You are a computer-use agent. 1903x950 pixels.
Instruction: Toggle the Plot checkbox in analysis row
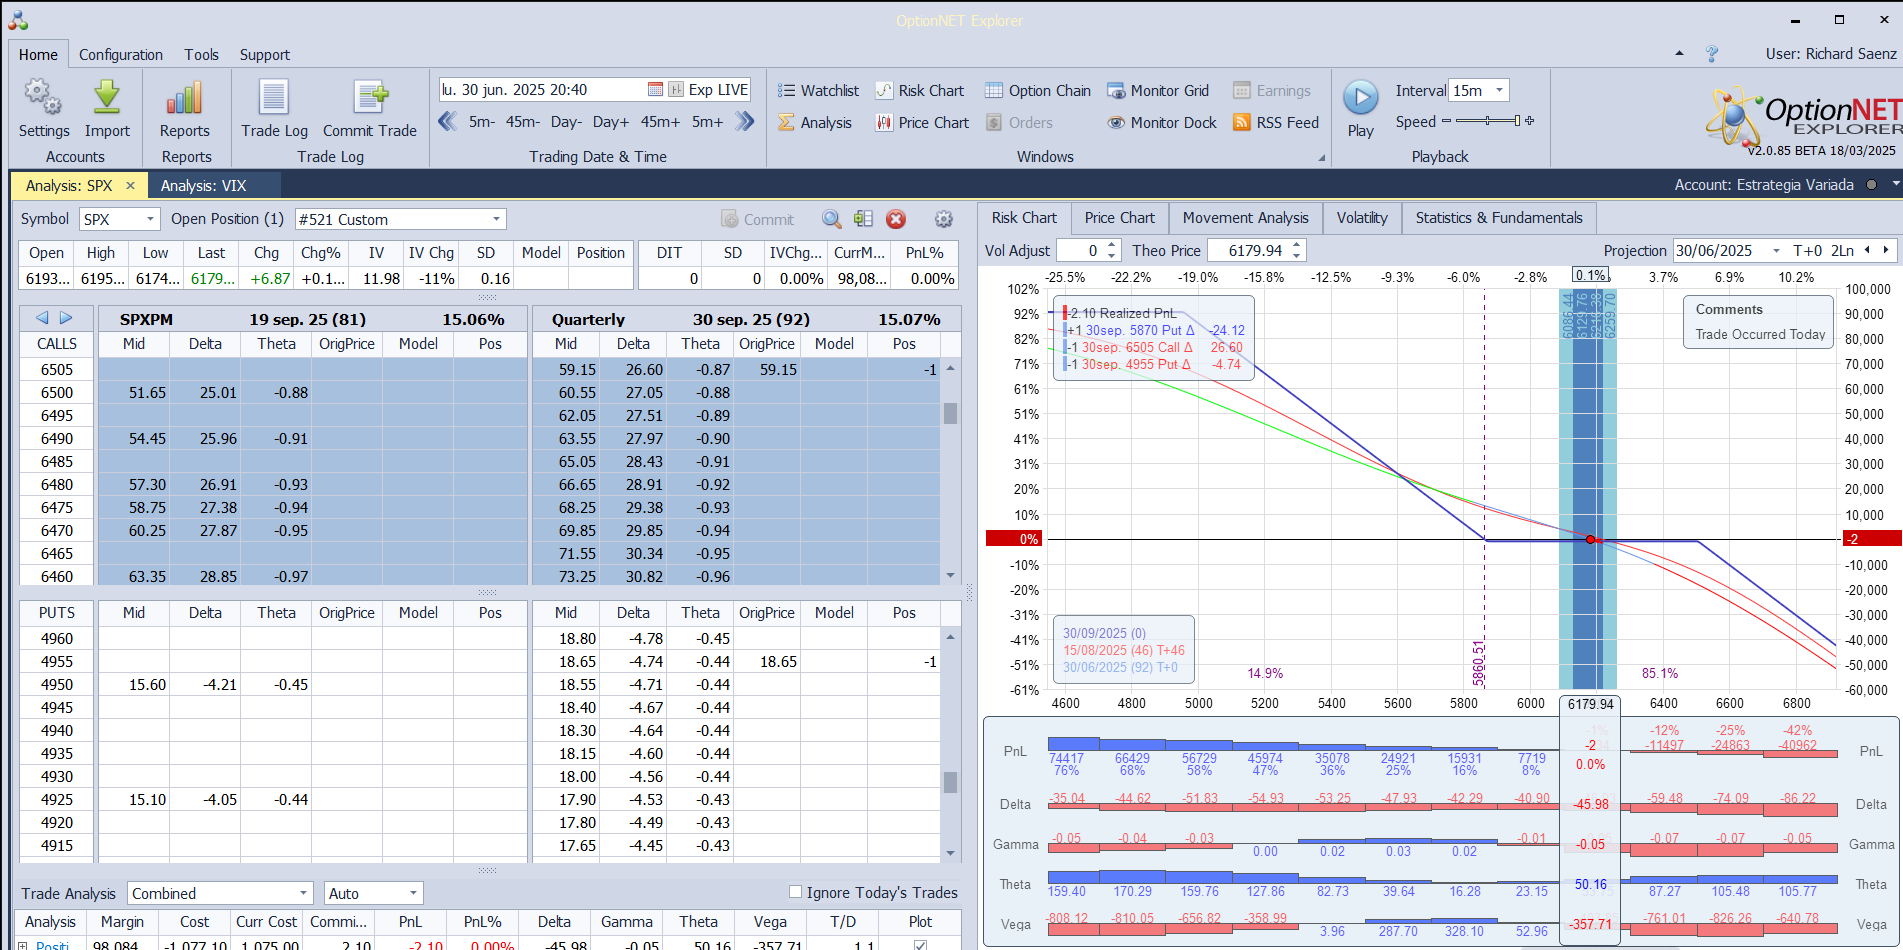coord(920,944)
